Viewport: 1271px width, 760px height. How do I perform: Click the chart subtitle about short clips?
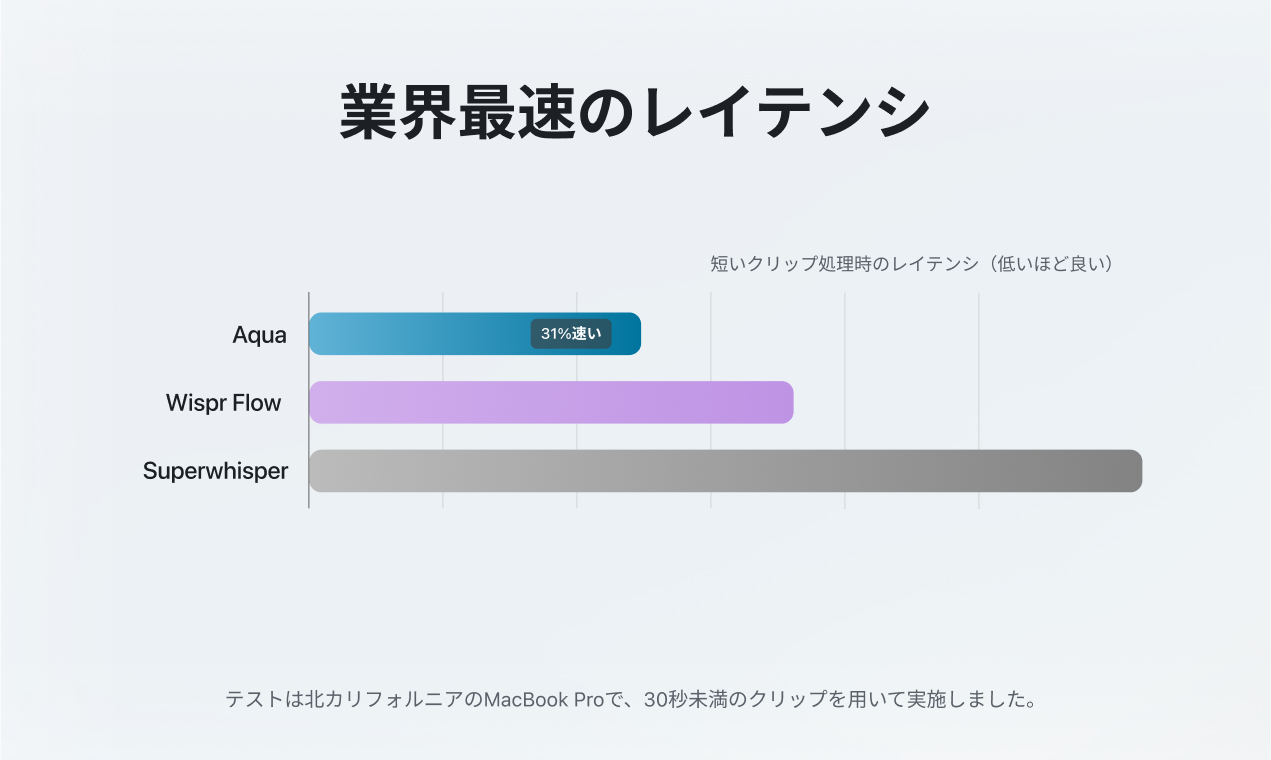pos(840,264)
